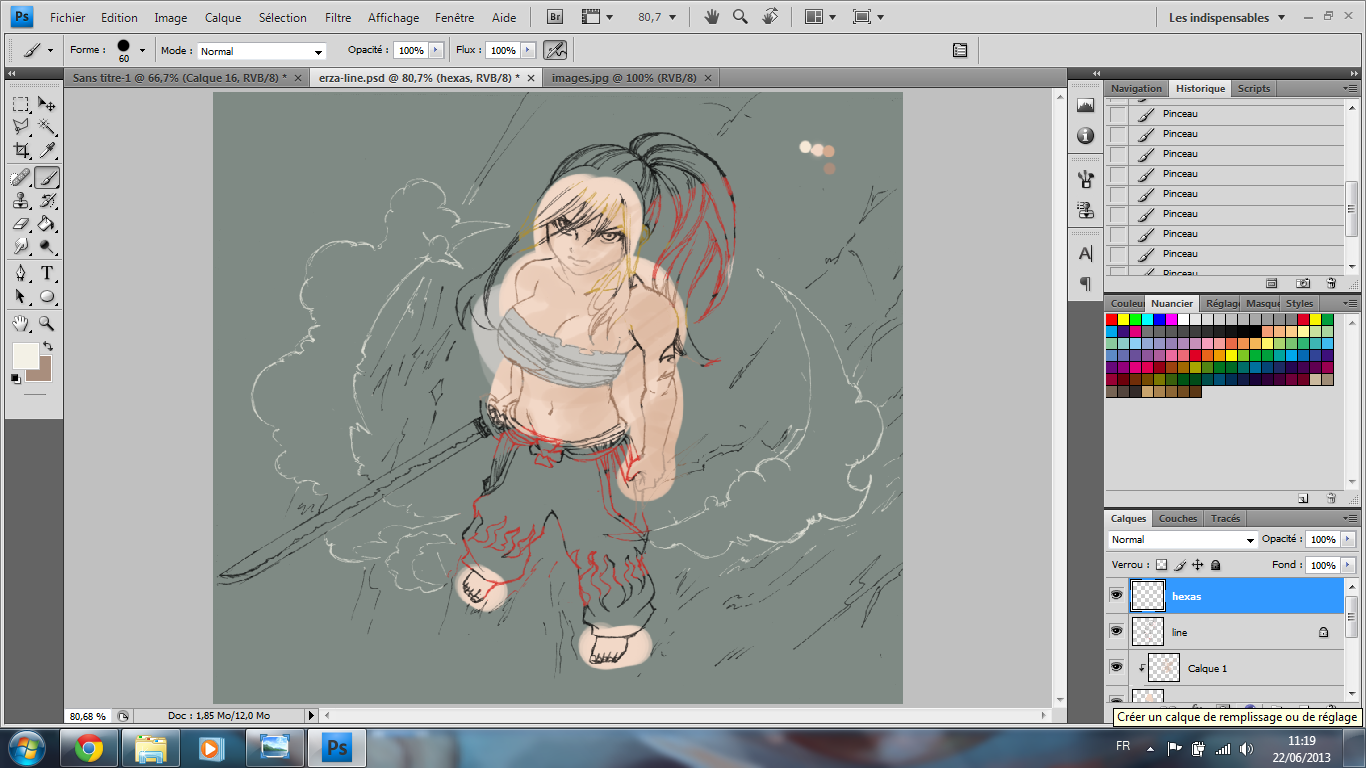Launch Adobe Bridge from application bar
Image resolution: width=1366 pixels, height=768 pixels.
pyautogui.click(x=556, y=17)
